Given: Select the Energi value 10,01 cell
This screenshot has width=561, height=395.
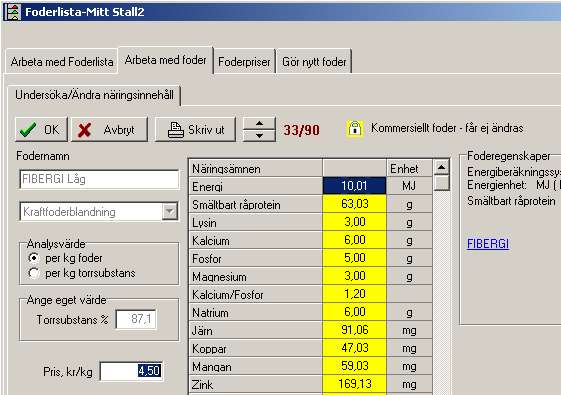Looking at the screenshot, I should click(354, 186).
